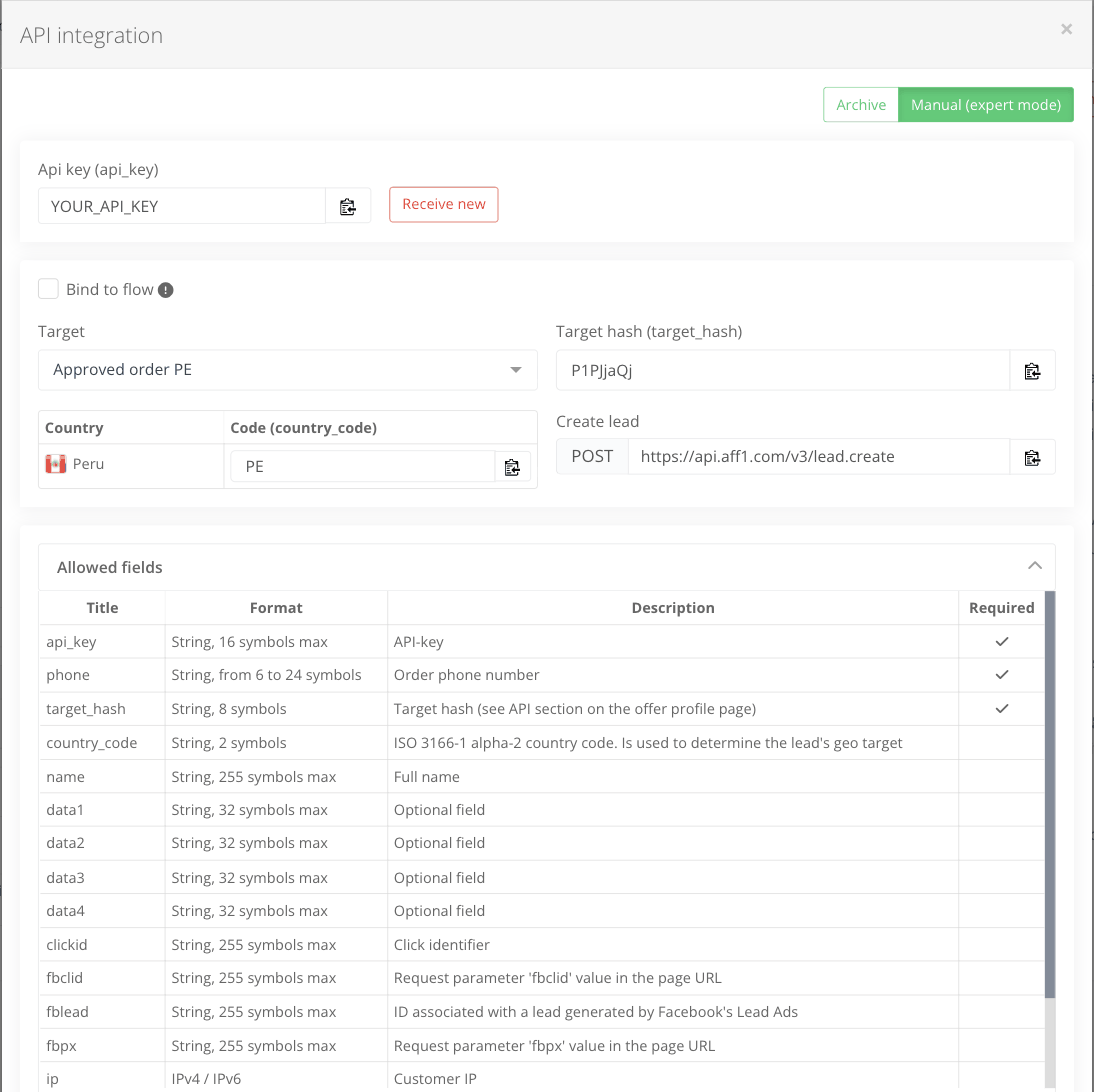1094x1092 pixels.
Task: Click the Description column header
Action: pos(673,608)
